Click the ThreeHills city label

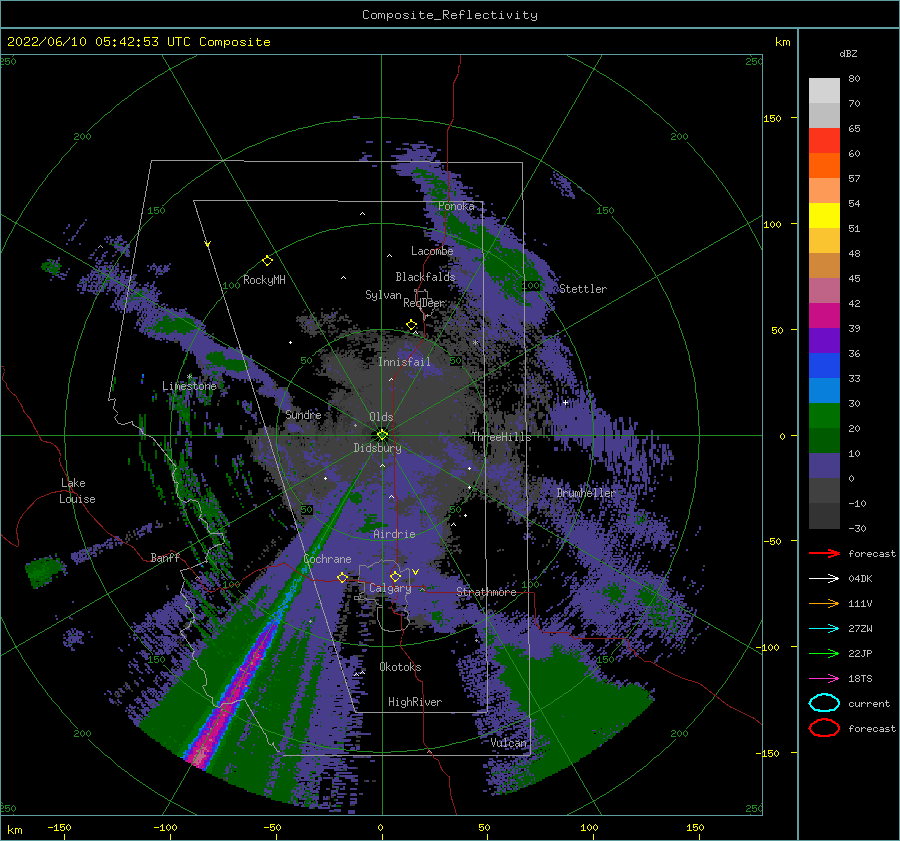point(501,437)
